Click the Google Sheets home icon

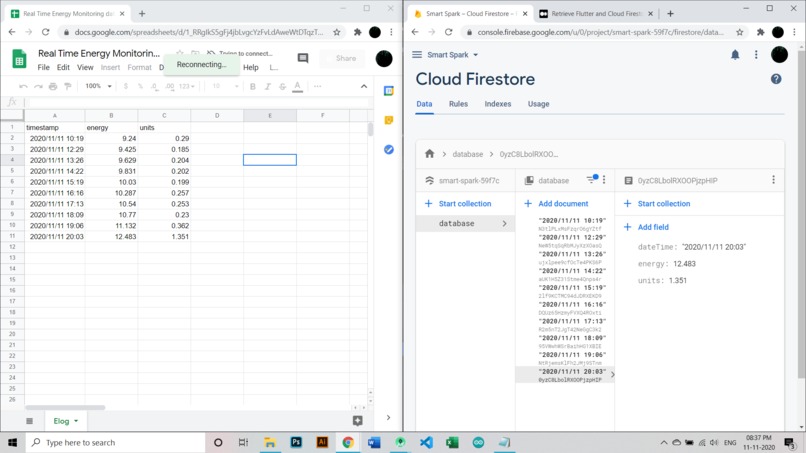click(x=20, y=59)
